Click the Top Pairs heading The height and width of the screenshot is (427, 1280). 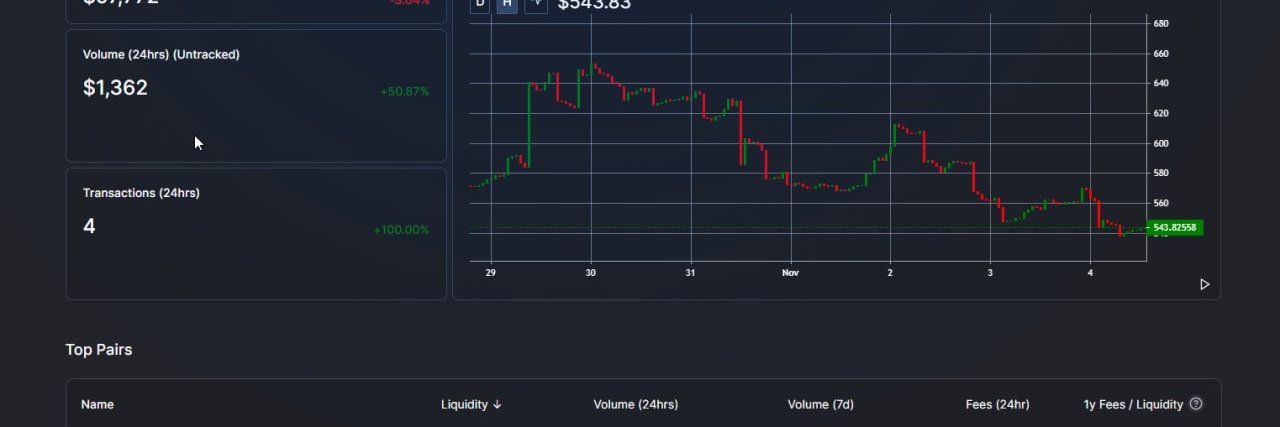[99, 349]
